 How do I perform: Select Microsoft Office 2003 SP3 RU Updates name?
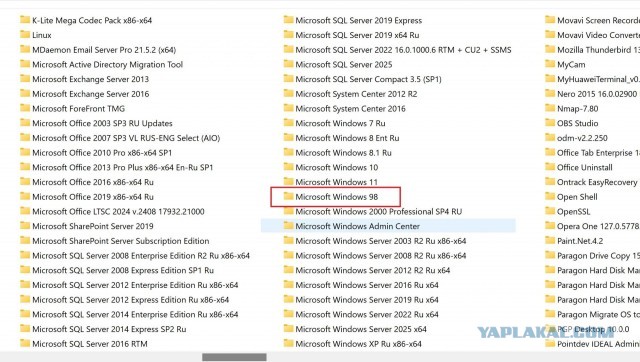(102, 123)
